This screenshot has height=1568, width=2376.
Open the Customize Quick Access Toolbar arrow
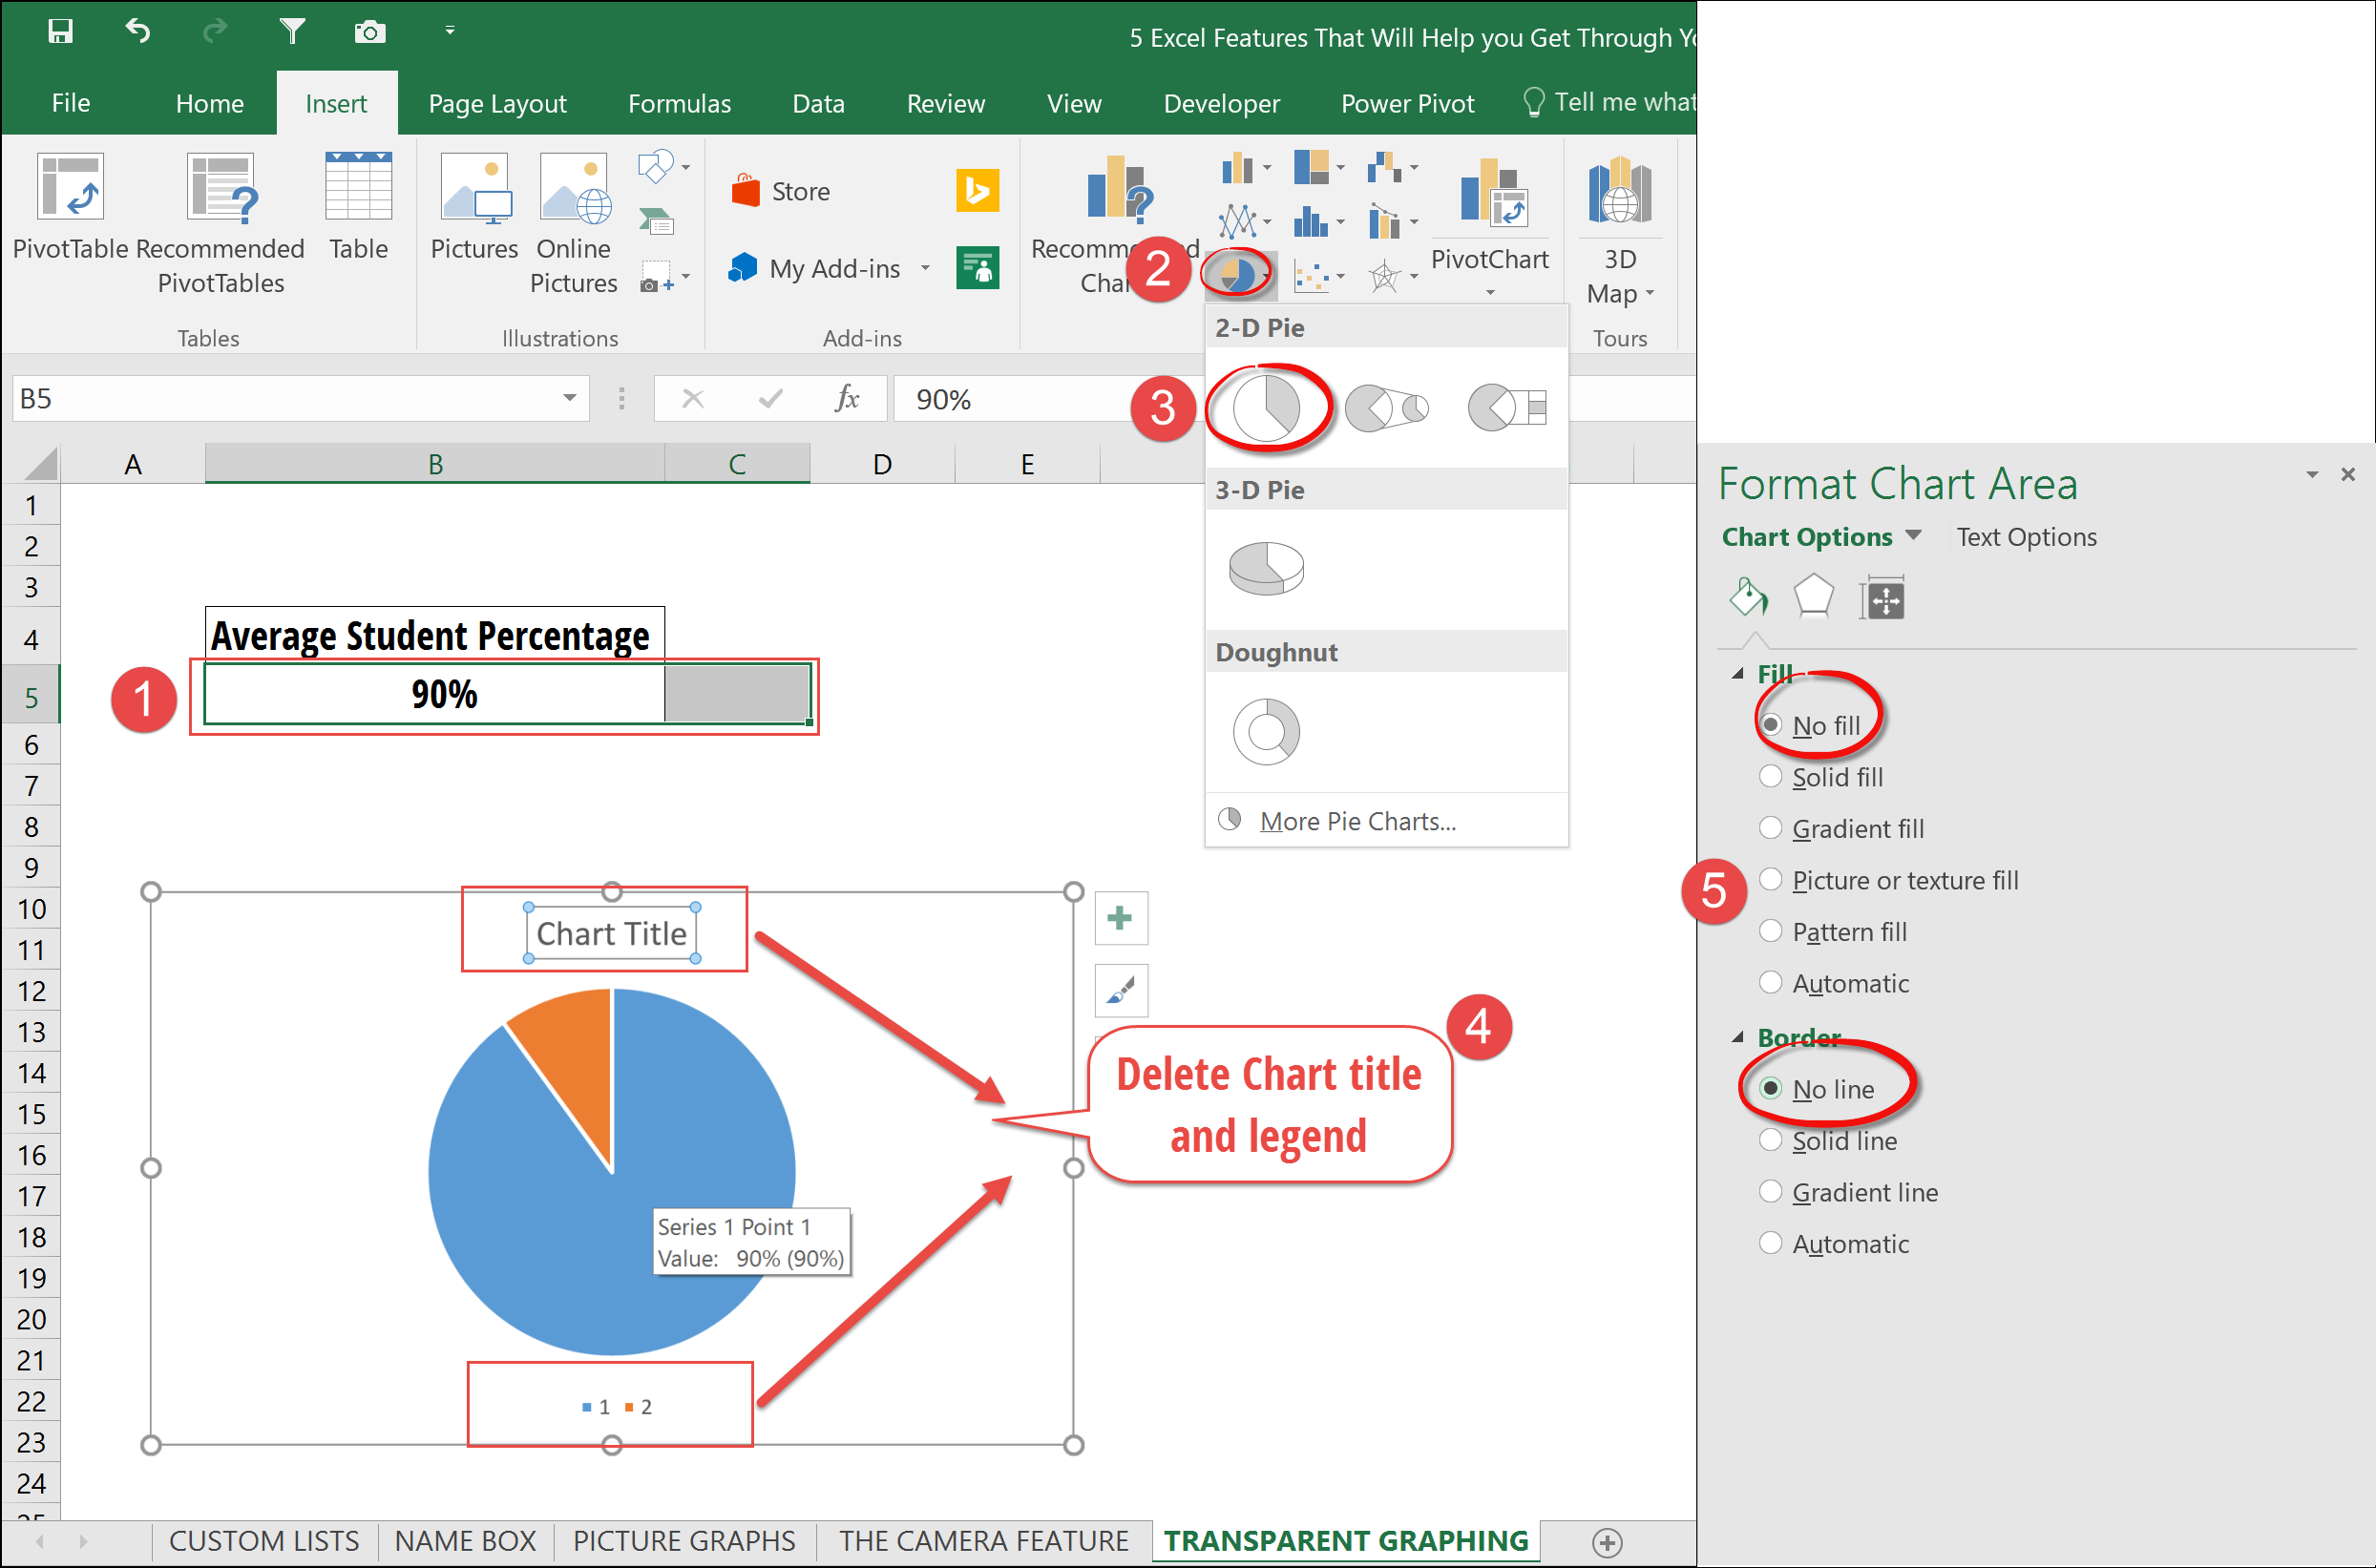[x=450, y=31]
